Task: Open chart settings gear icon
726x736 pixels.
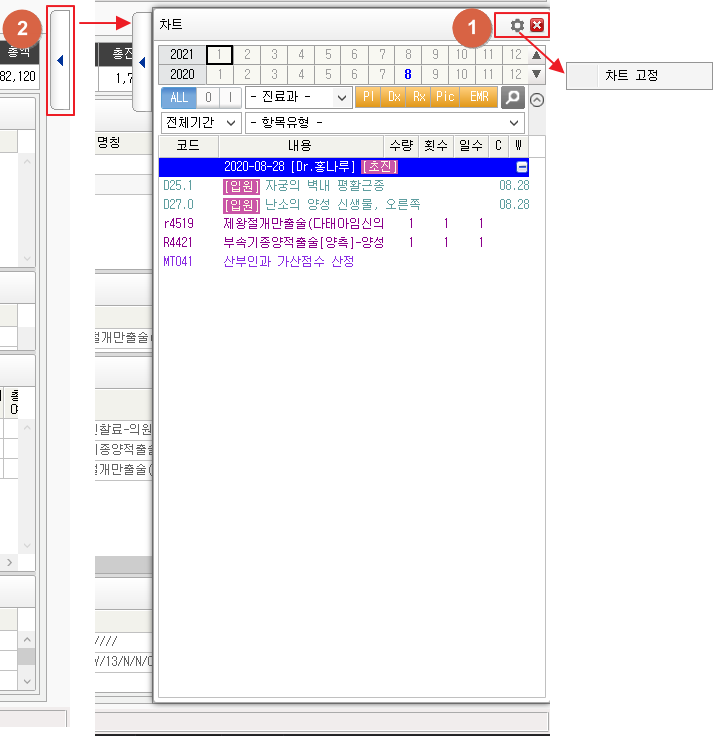Action: tap(517, 25)
